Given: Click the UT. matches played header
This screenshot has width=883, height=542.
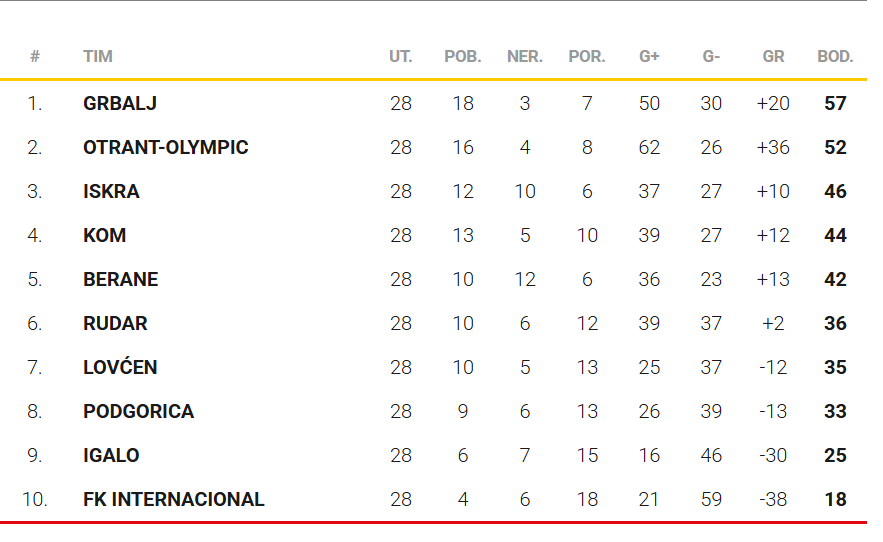Looking at the screenshot, I should coord(401,57).
